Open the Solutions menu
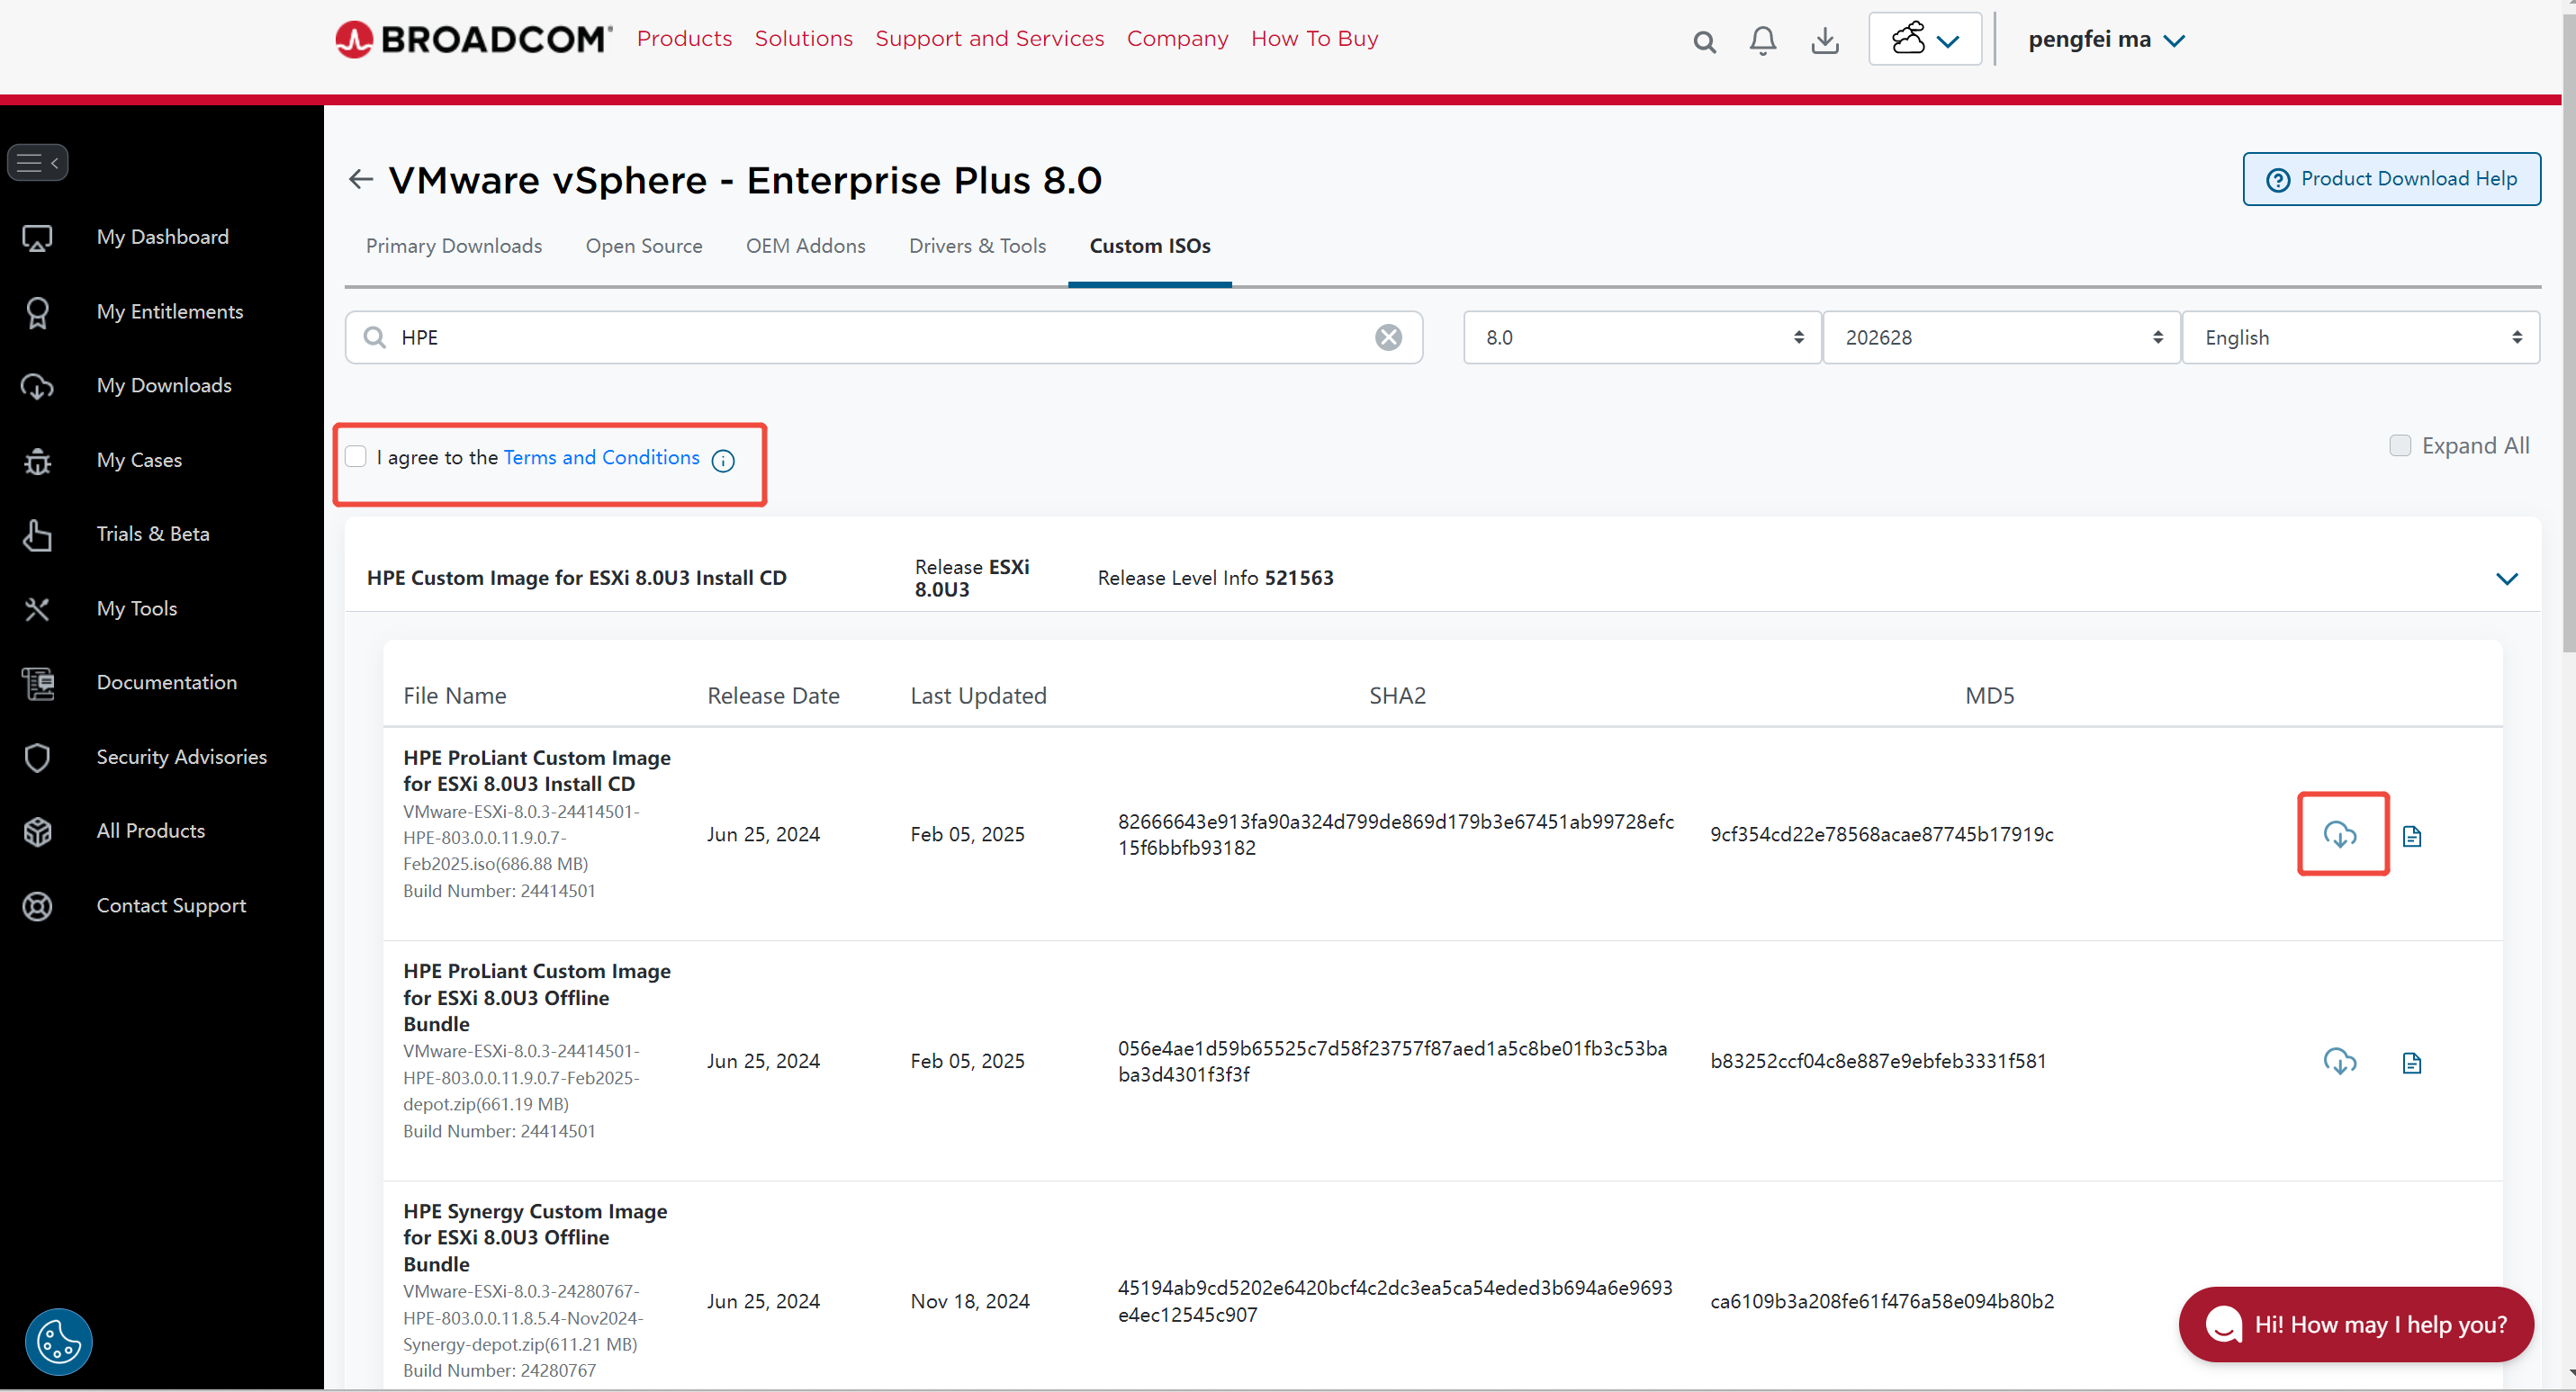 pos(803,39)
